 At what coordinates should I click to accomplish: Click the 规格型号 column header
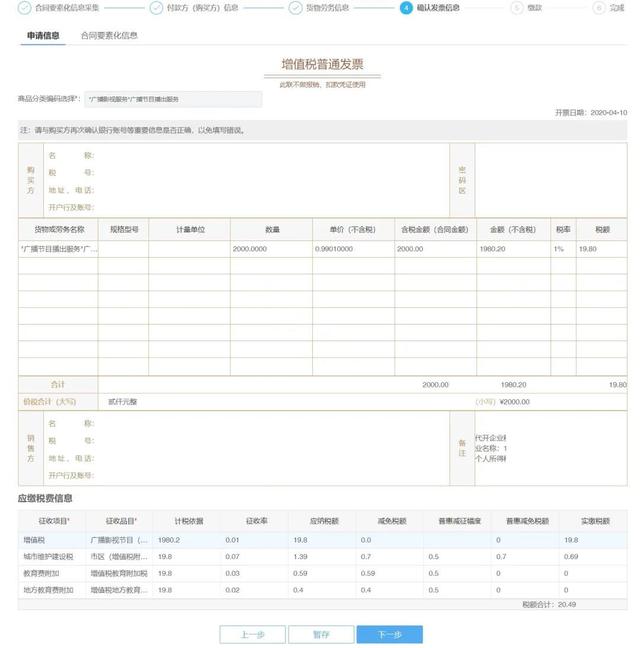tap(124, 229)
